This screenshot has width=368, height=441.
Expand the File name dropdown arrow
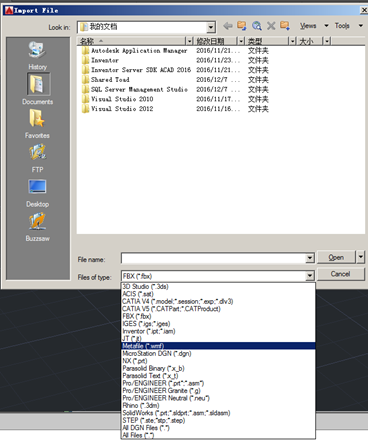coord(310,258)
